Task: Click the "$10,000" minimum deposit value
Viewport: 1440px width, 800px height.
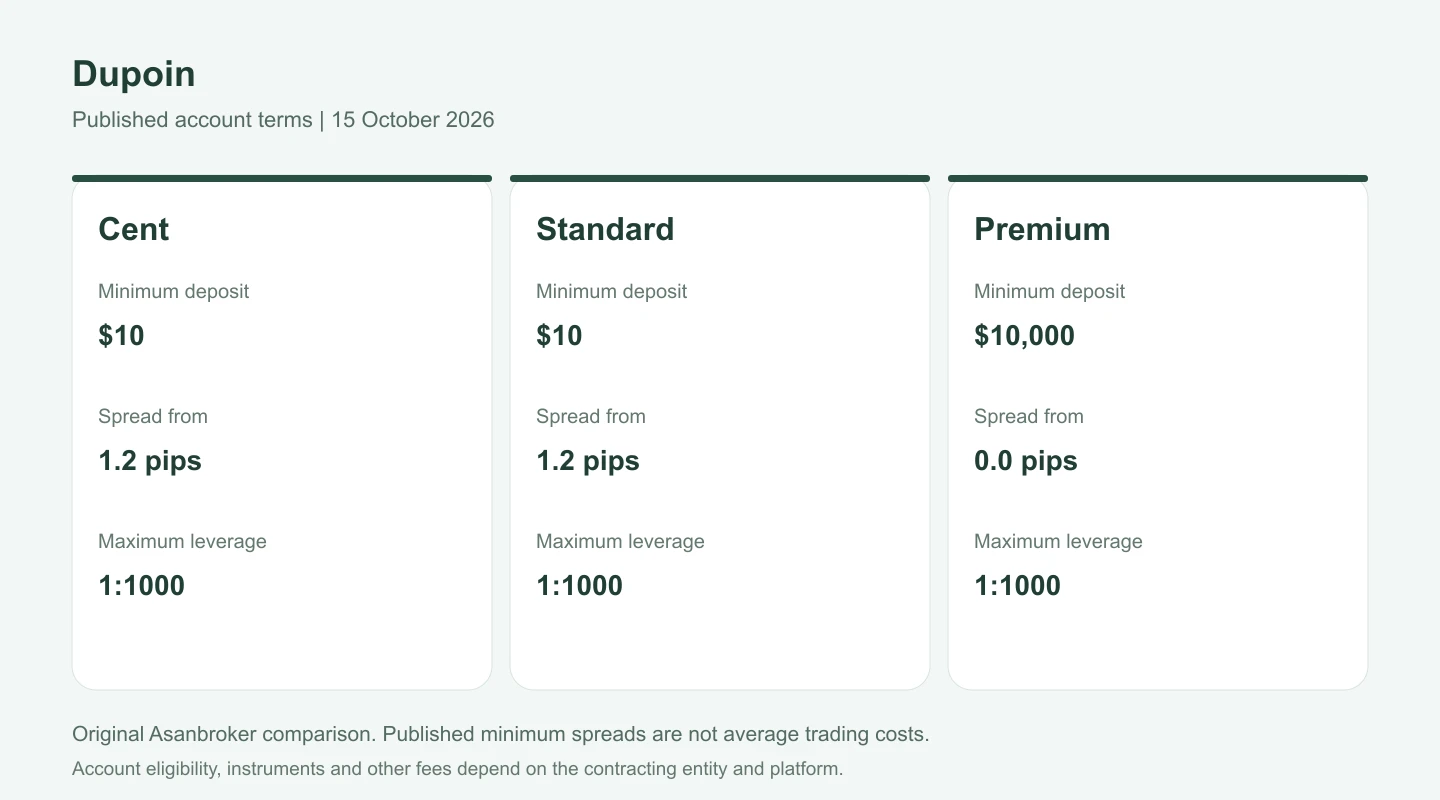Action: [1024, 335]
